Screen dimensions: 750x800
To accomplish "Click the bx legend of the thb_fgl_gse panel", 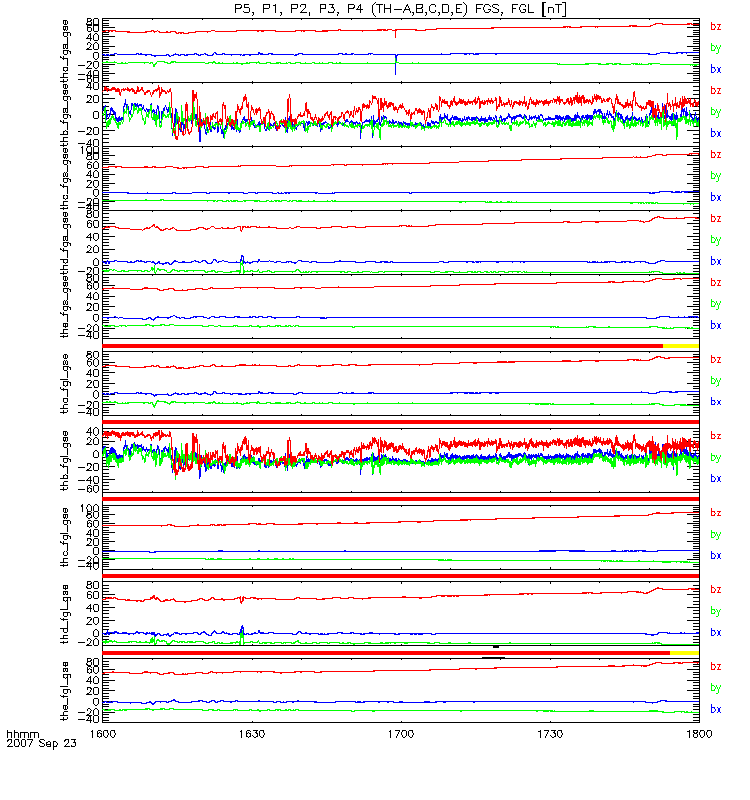I will [x=716, y=479].
